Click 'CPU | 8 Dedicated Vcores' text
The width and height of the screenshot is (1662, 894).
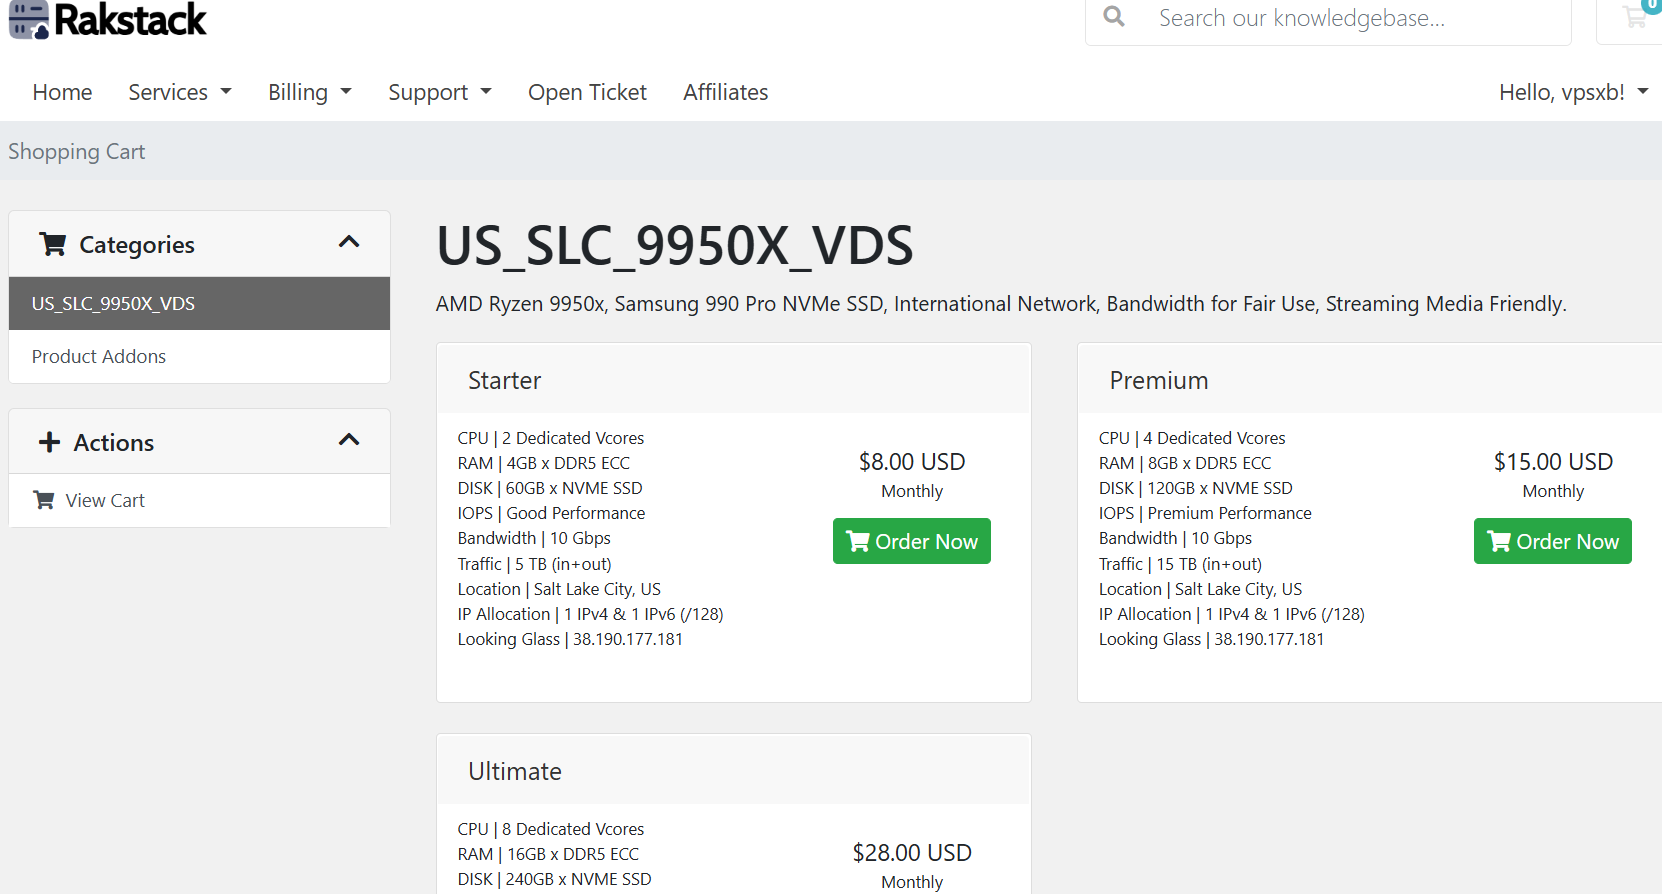coord(551,829)
